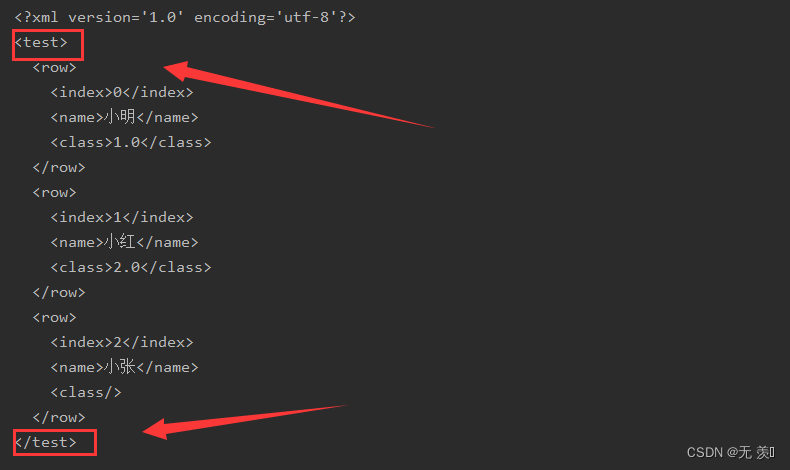790x470 pixels.
Task: Click the class 1.0 element line
Action: pos(131,142)
